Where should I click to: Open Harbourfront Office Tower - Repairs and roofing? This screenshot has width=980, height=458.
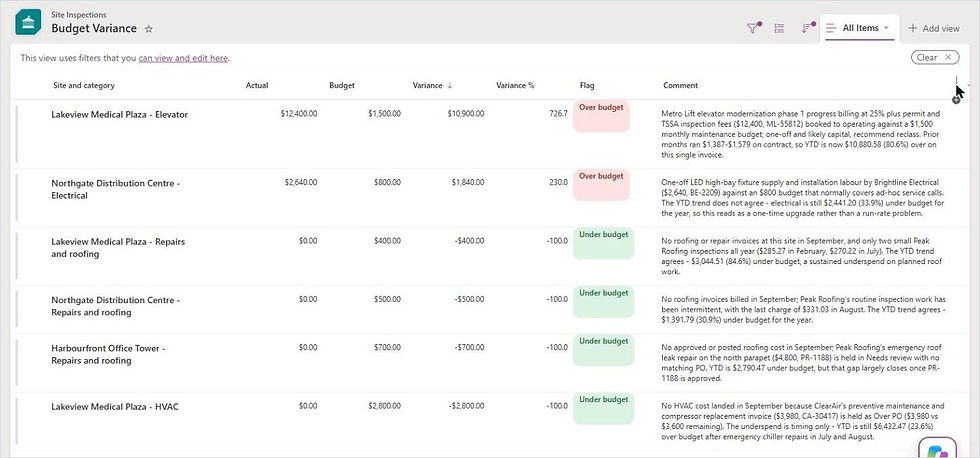[x=108, y=354]
